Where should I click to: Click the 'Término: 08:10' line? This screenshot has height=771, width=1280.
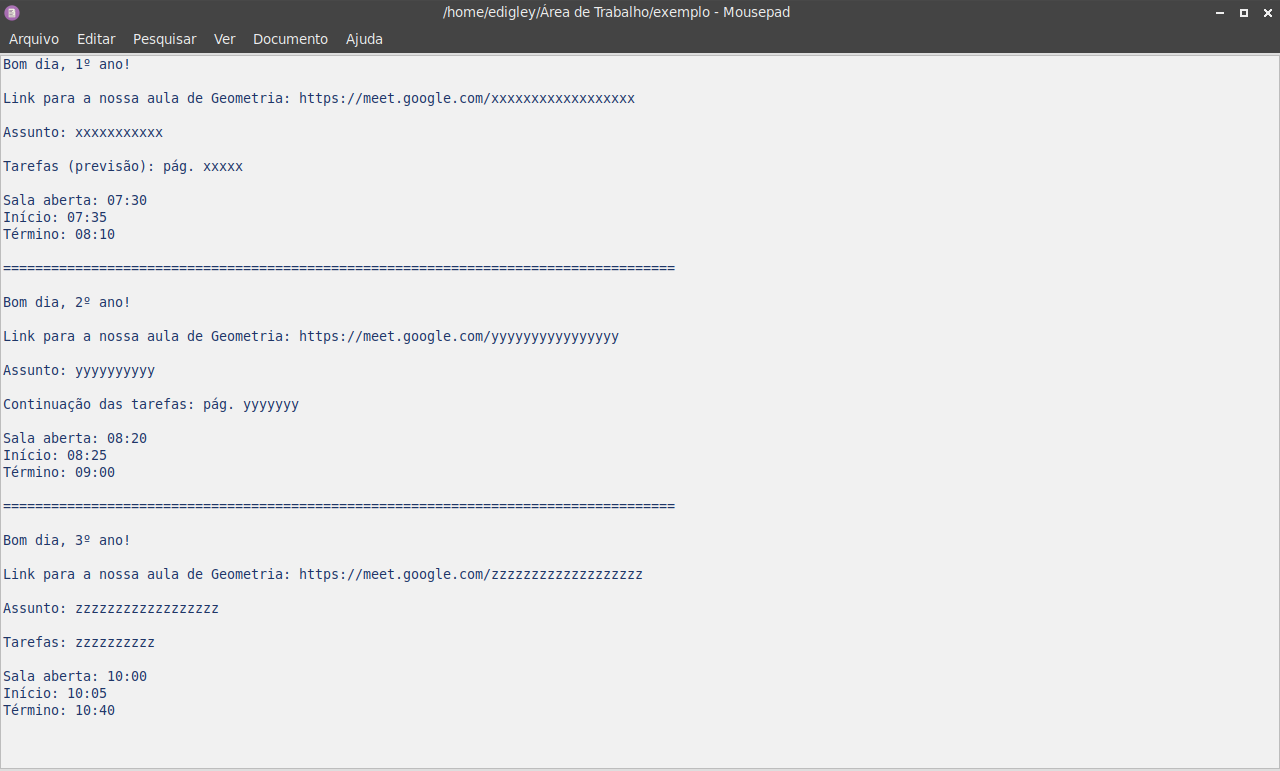pos(59,234)
